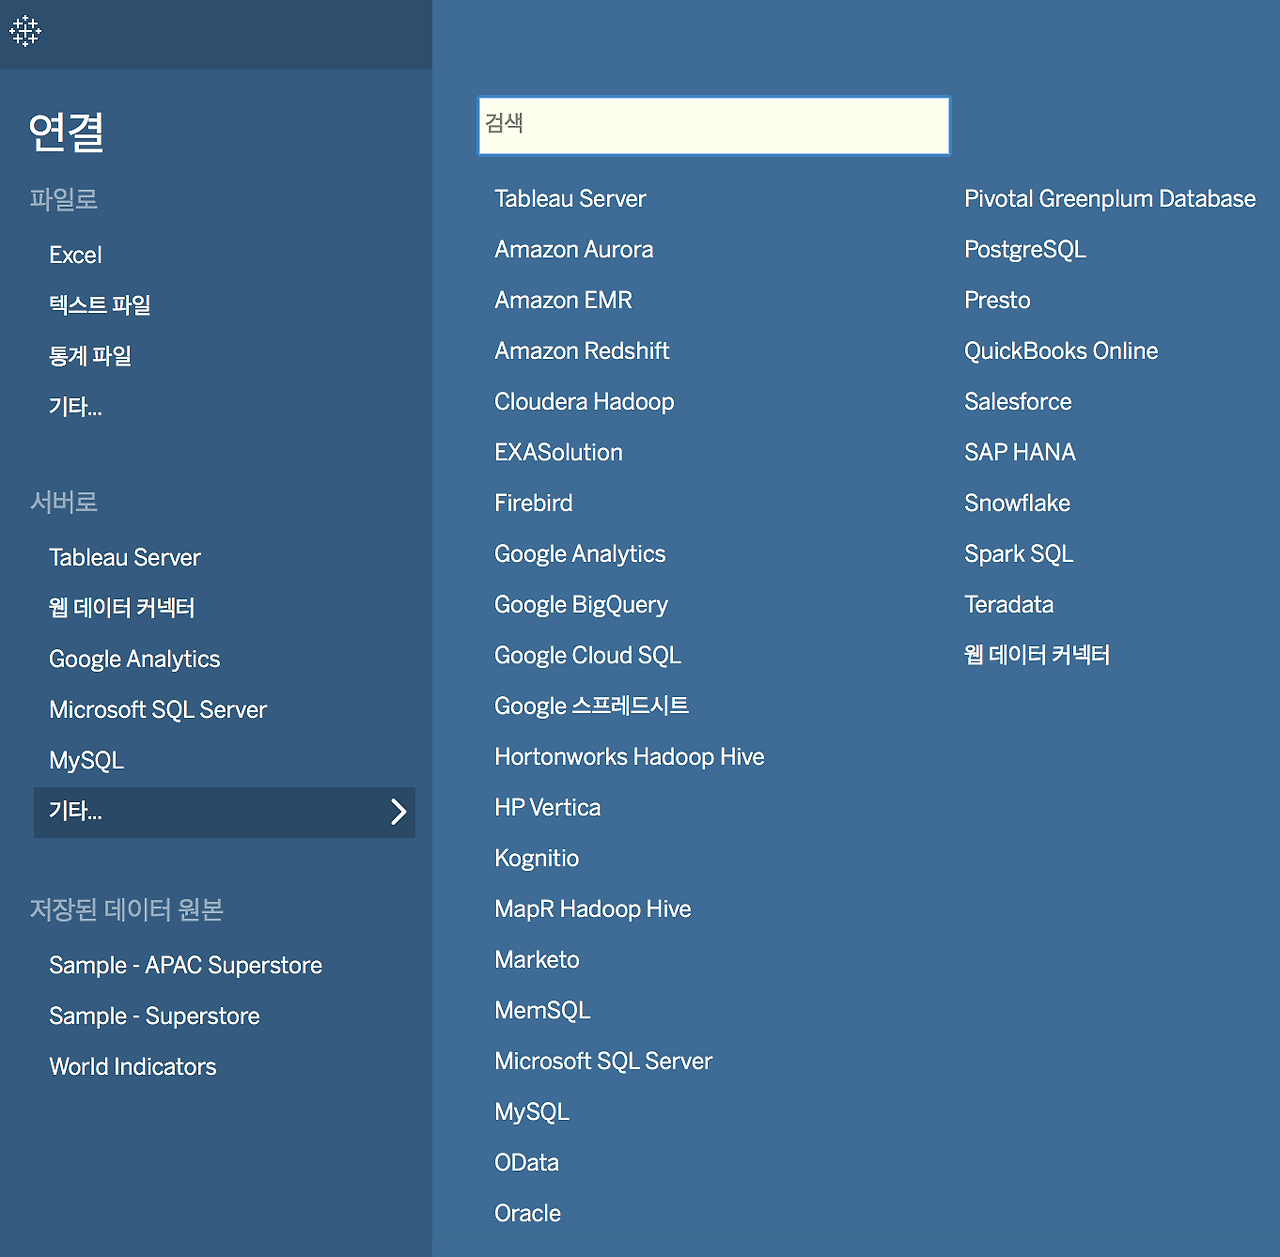Viewport: 1280px width, 1257px height.
Task: Pick the EXASolution connector
Action: pyautogui.click(x=558, y=453)
